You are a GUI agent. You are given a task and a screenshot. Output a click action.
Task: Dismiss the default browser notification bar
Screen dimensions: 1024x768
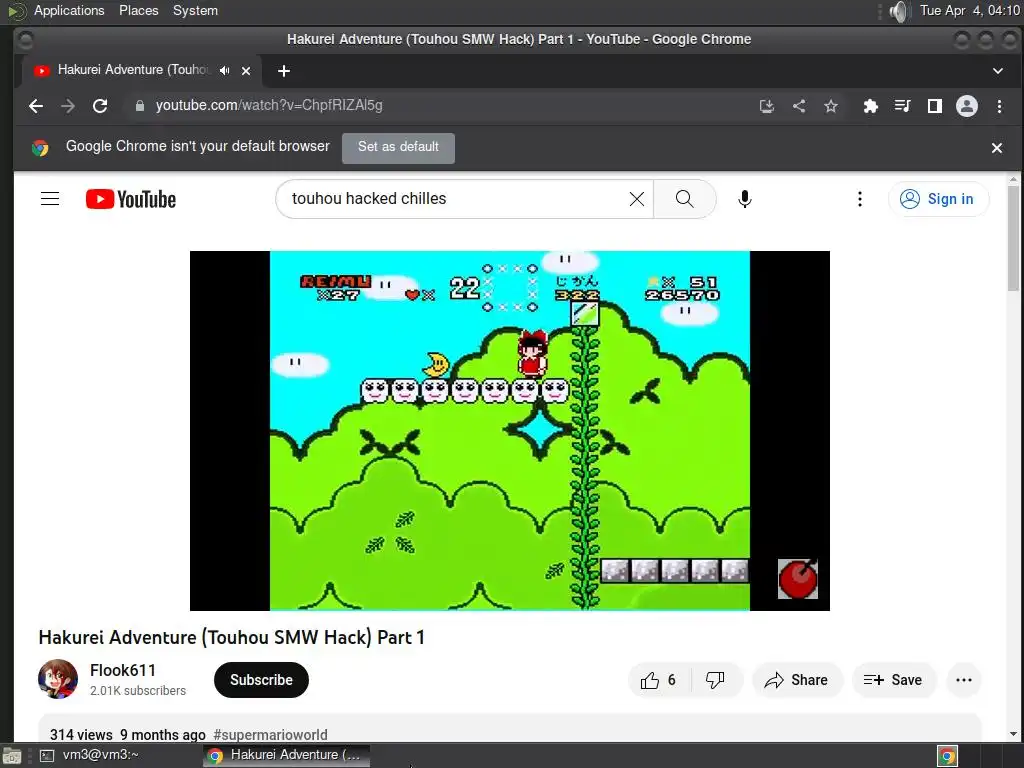coord(997,148)
